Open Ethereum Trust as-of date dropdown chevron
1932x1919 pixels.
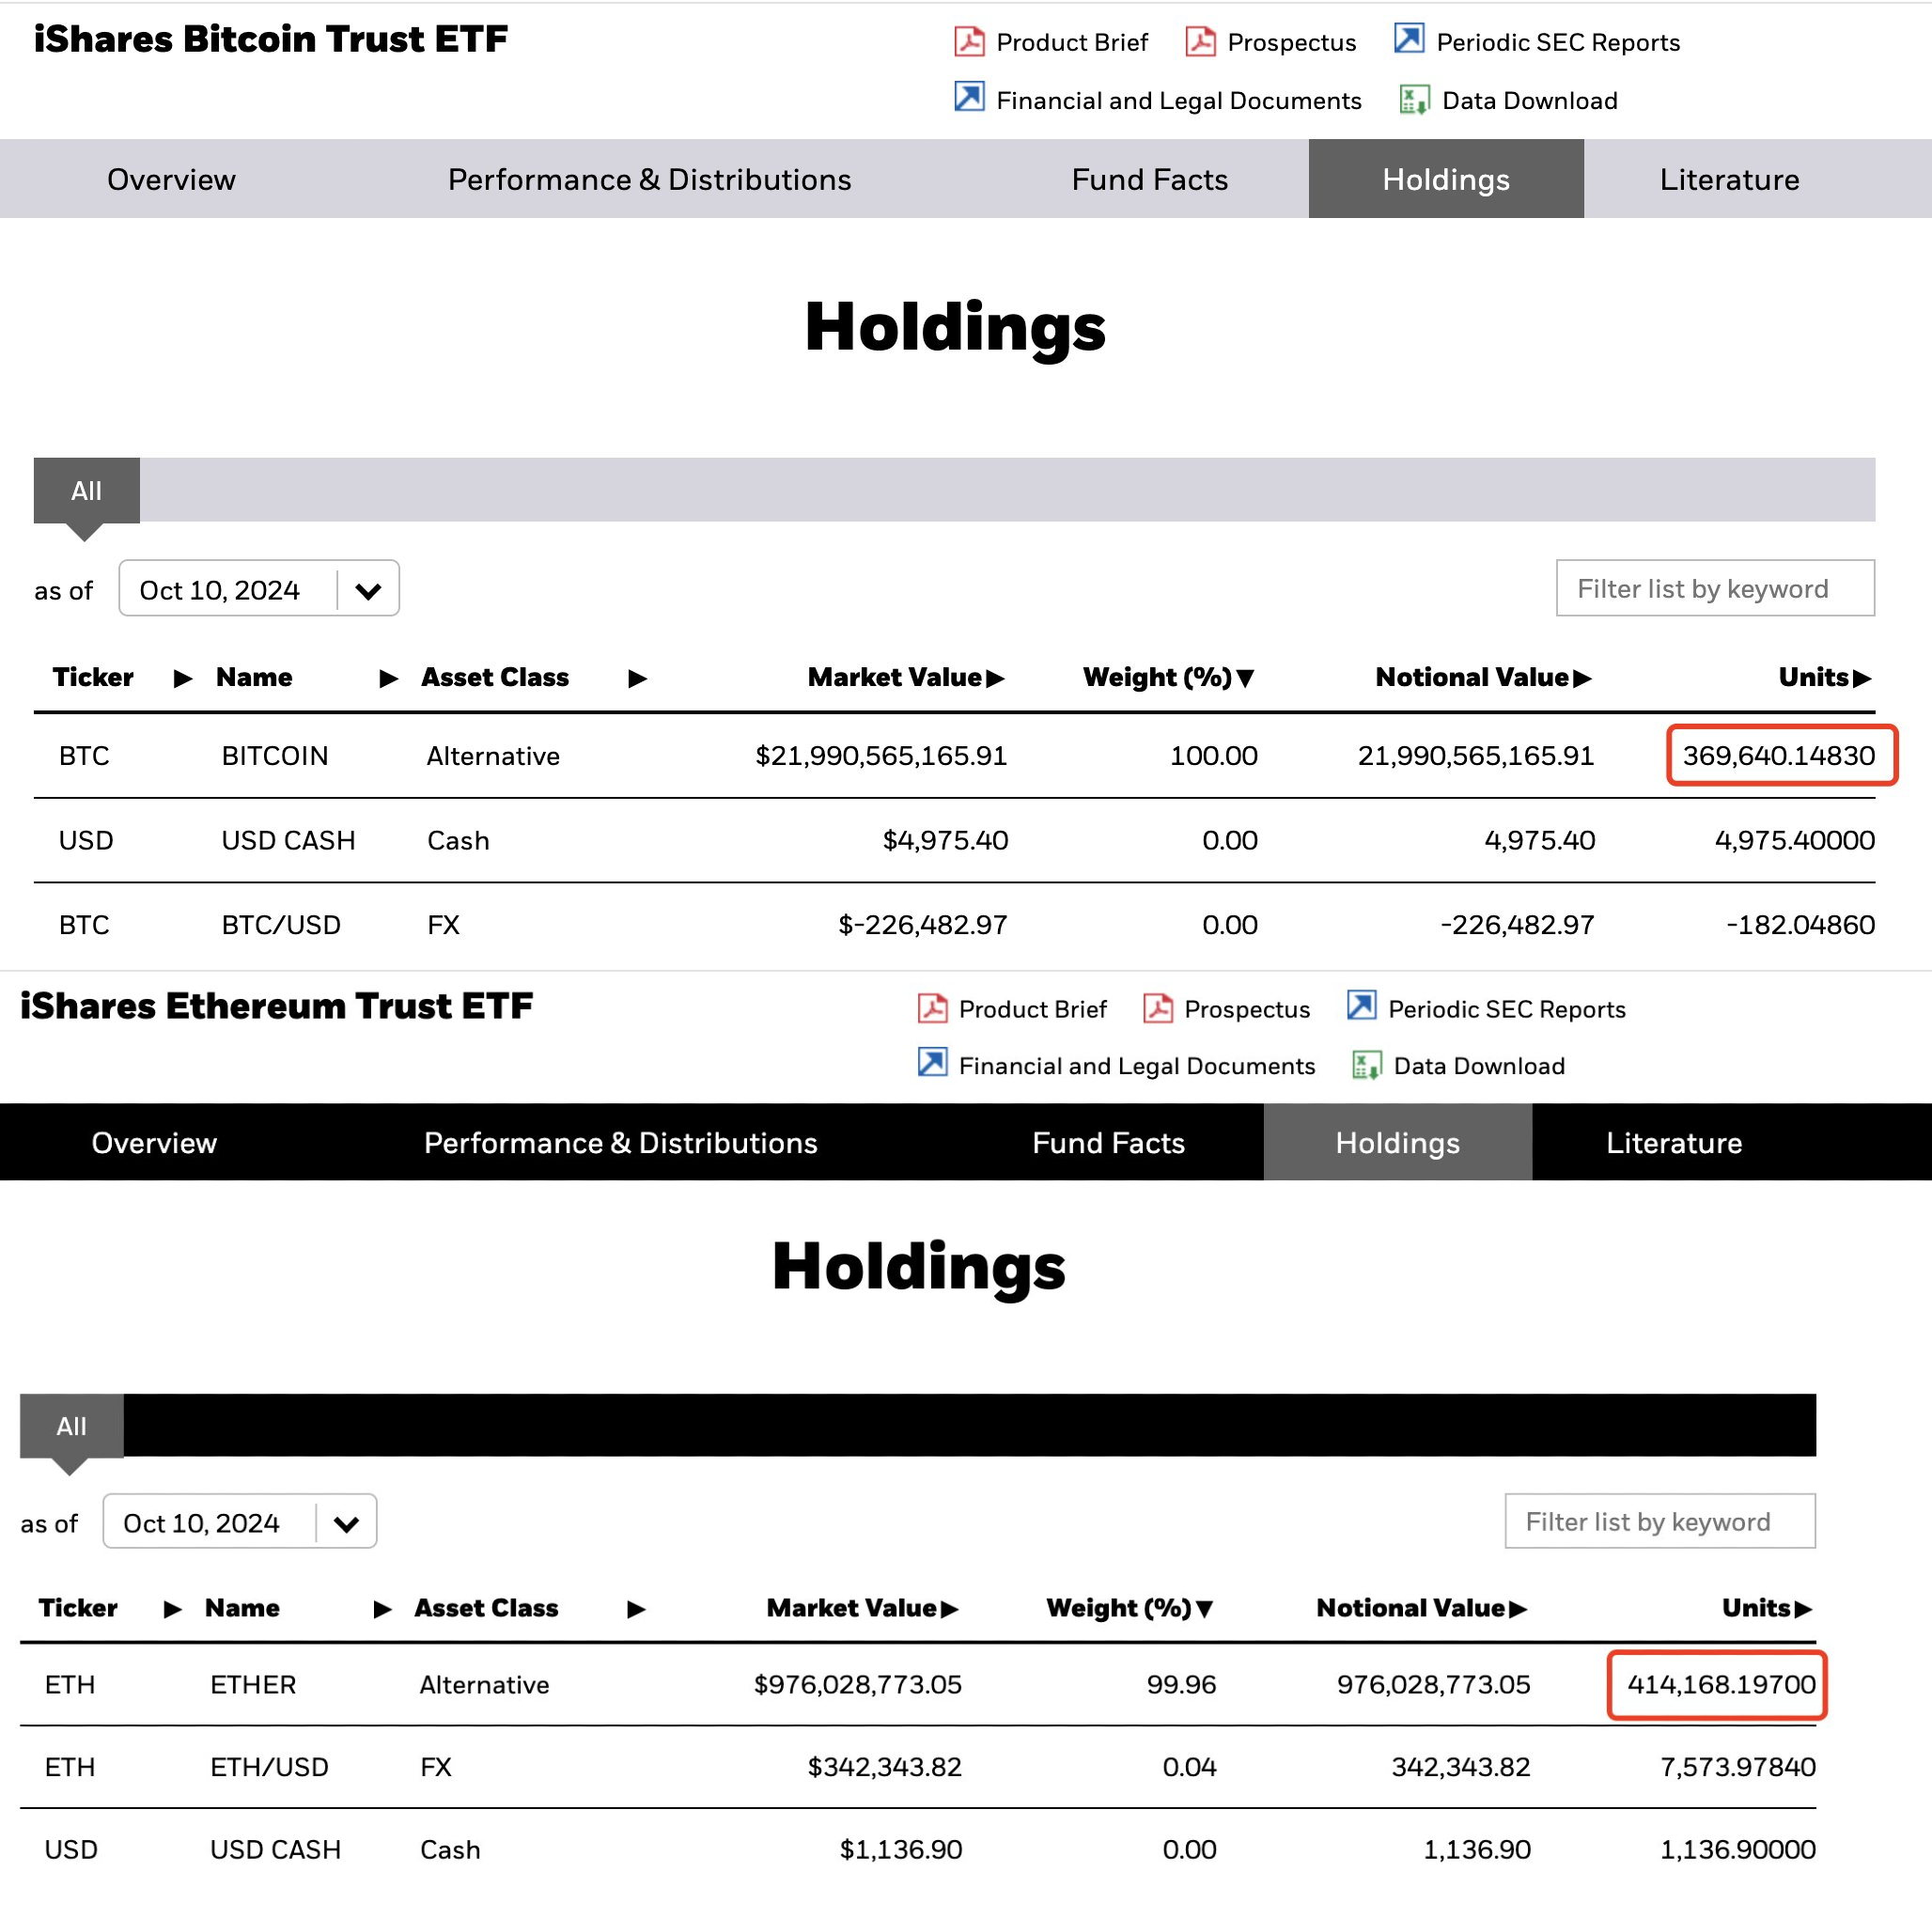346,1524
